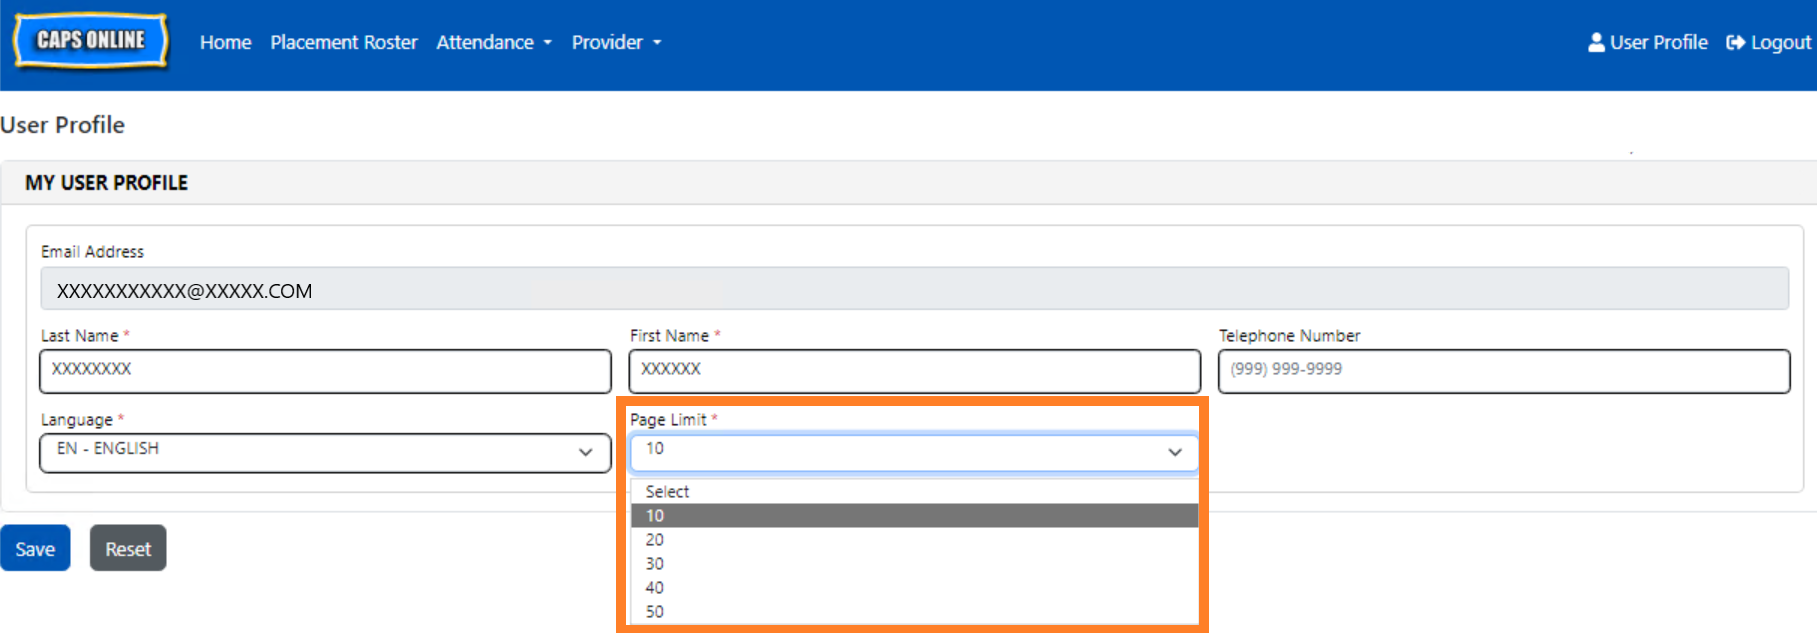Open the Language dropdown
The height and width of the screenshot is (633, 1817).
[325, 452]
